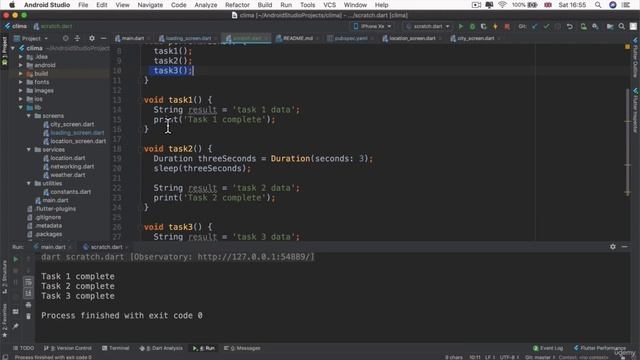Viewport: 640px width, 360px height.
Task: Open the Apple menu
Action: (x=12, y=5)
